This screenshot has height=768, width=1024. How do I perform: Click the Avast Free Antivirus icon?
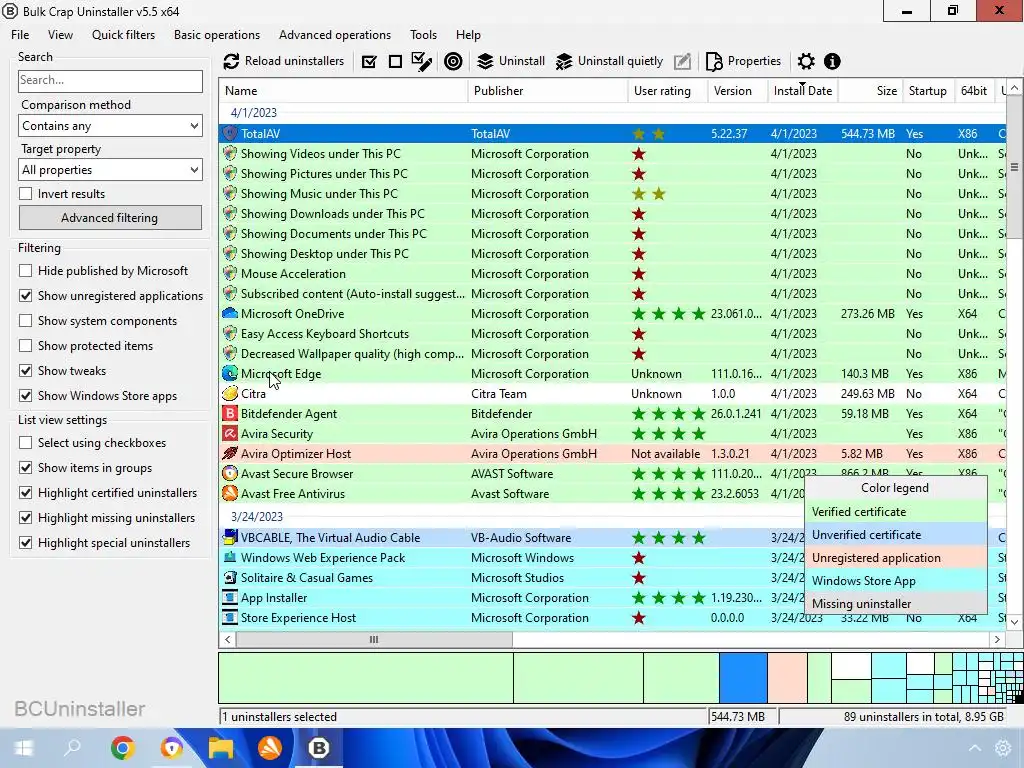pos(230,494)
